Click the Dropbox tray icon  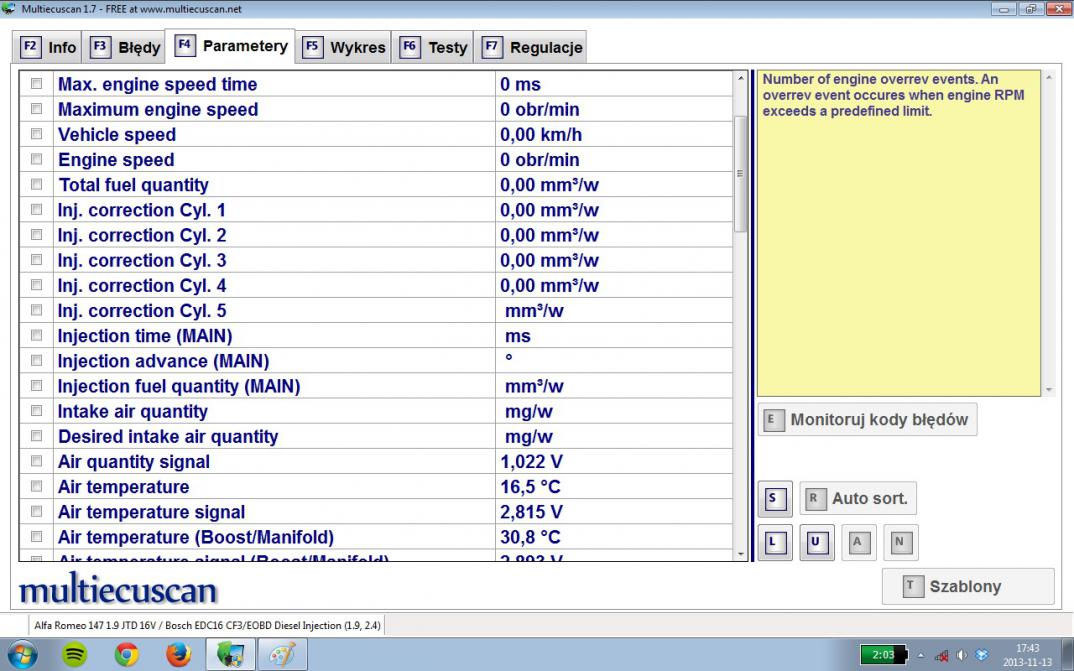point(981,655)
